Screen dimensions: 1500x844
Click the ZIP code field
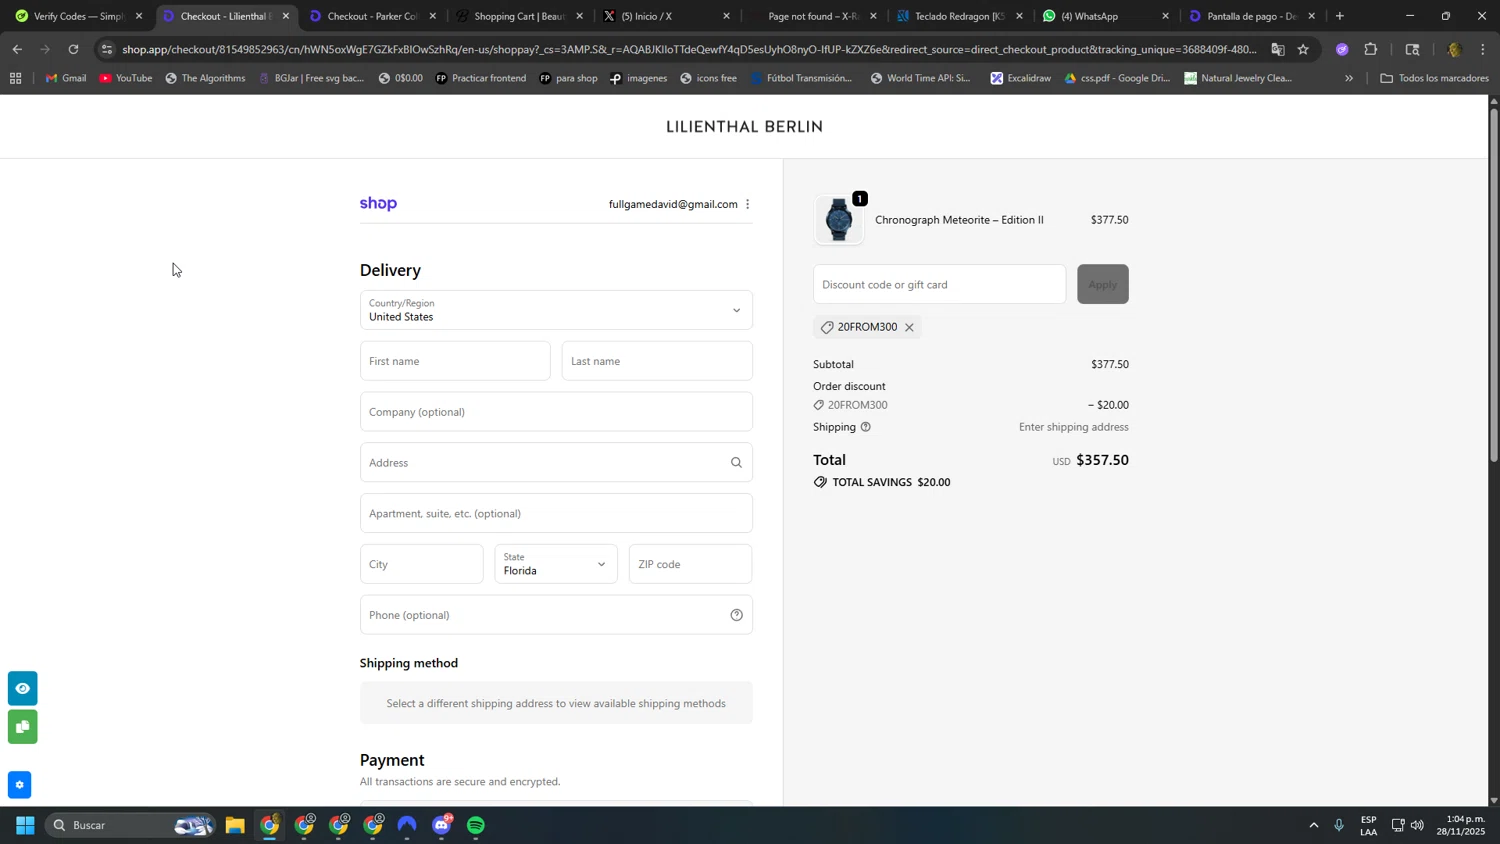click(x=690, y=564)
